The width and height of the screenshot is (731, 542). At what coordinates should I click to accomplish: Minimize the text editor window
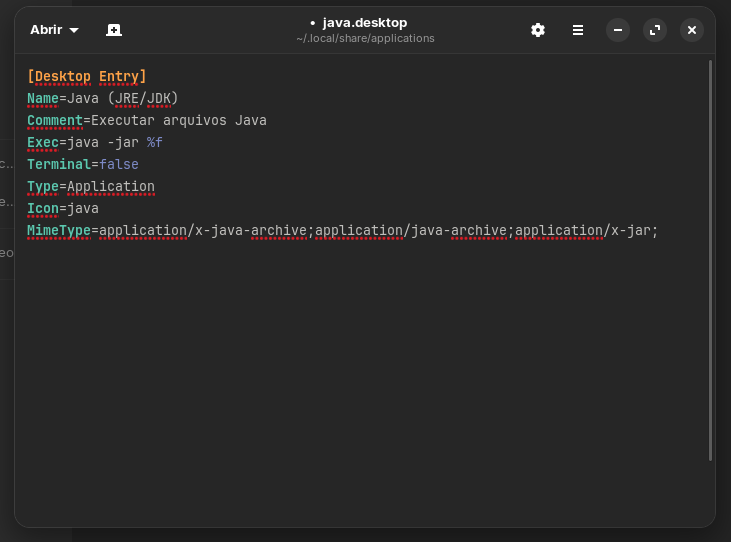(x=618, y=30)
